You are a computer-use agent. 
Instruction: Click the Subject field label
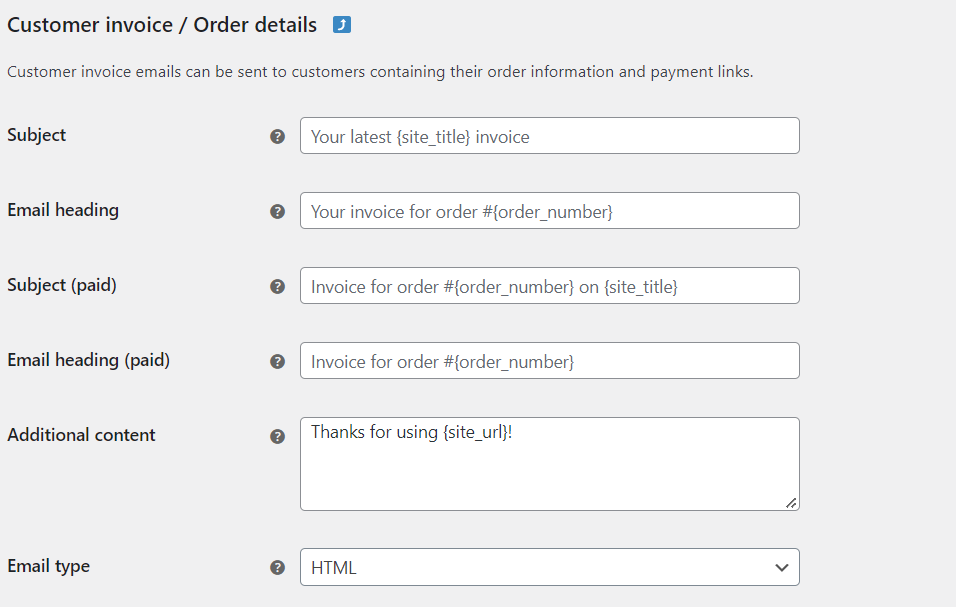coord(37,135)
